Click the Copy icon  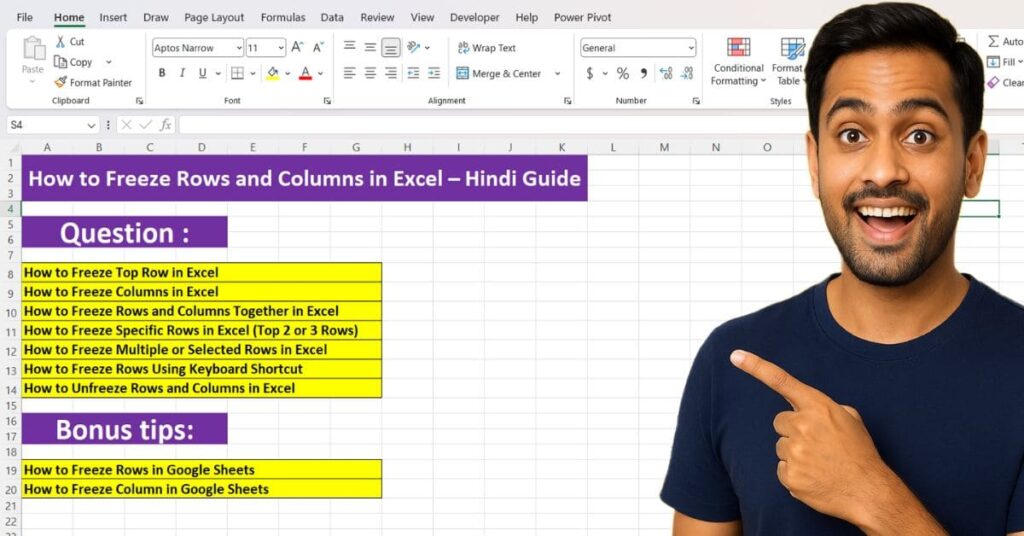pyautogui.click(x=61, y=62)
